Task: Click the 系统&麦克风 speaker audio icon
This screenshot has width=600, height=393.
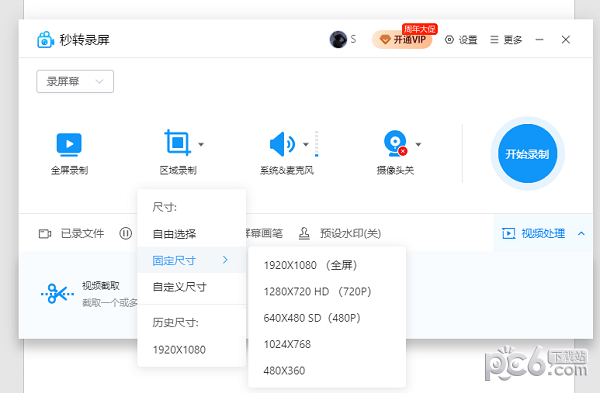Action: pyautogui.click(x=282, y=144)
